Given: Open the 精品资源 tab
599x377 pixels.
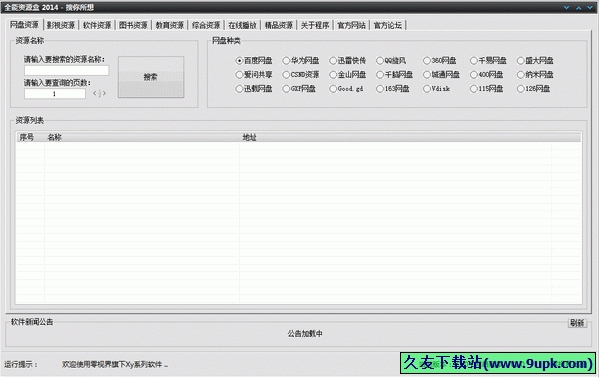Looking at the screenshot, I should [x=279, y=25].
